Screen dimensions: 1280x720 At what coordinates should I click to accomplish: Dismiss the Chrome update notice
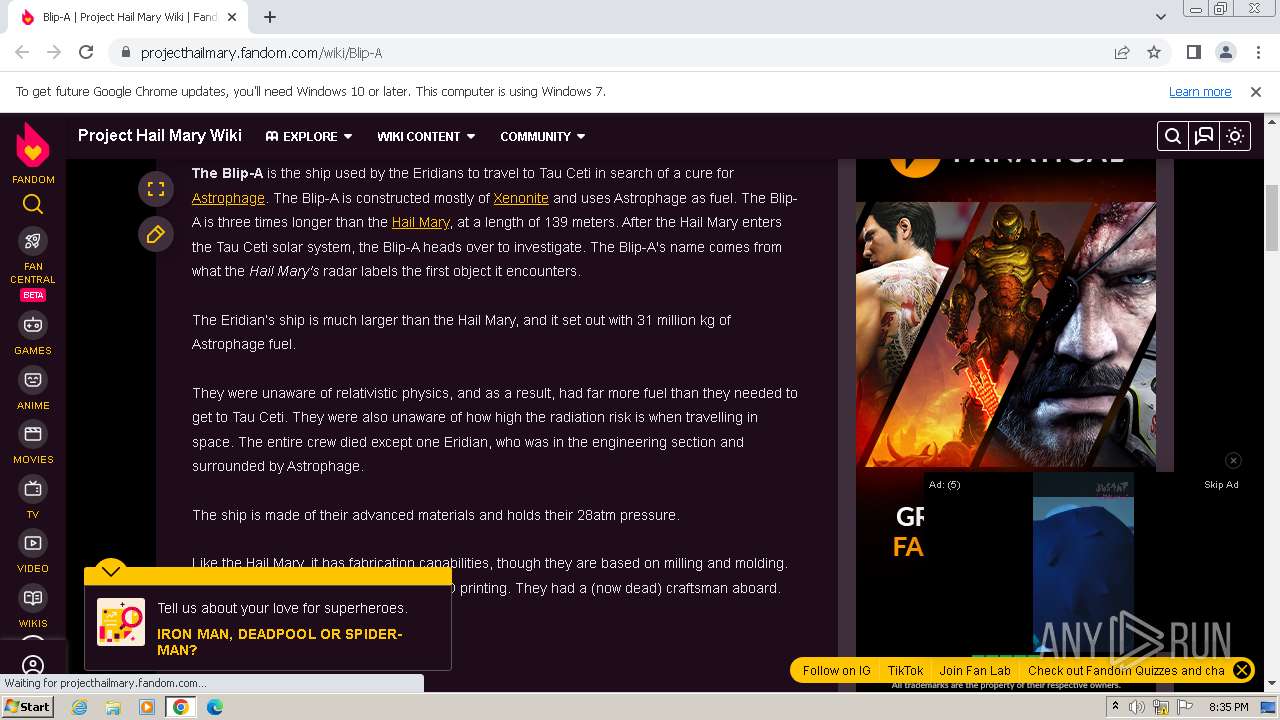[1256, 91]
